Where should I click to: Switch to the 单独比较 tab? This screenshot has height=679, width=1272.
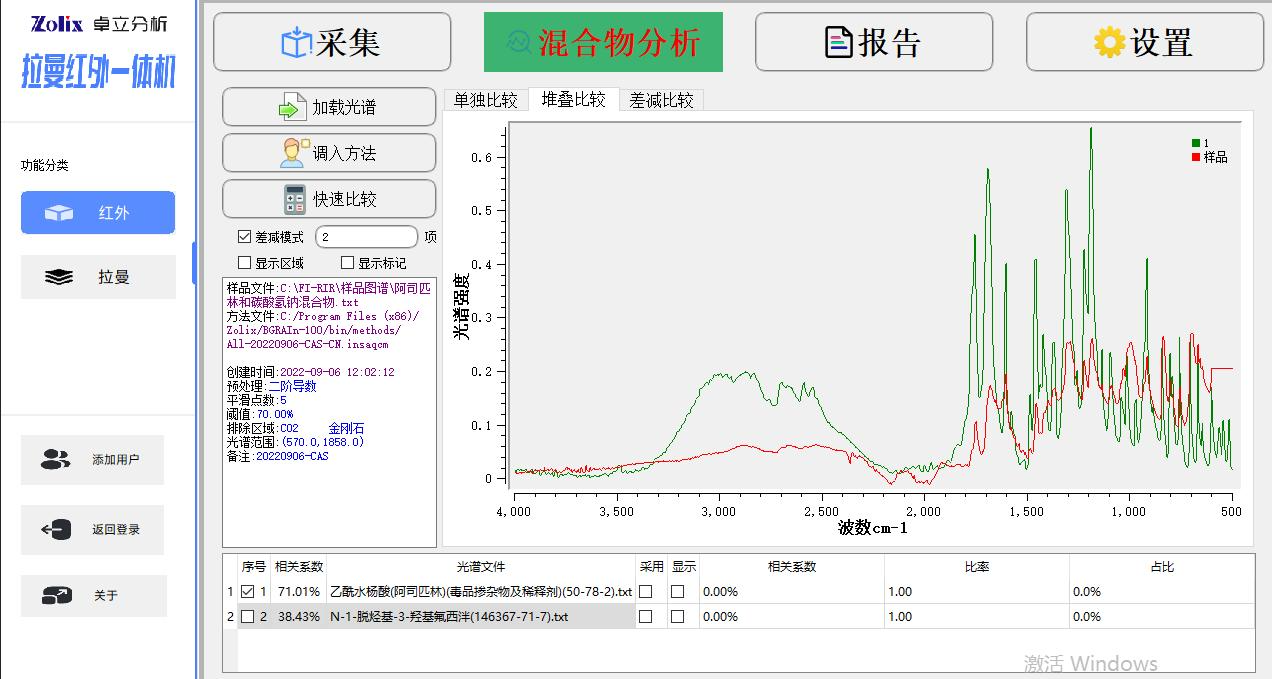485,100
